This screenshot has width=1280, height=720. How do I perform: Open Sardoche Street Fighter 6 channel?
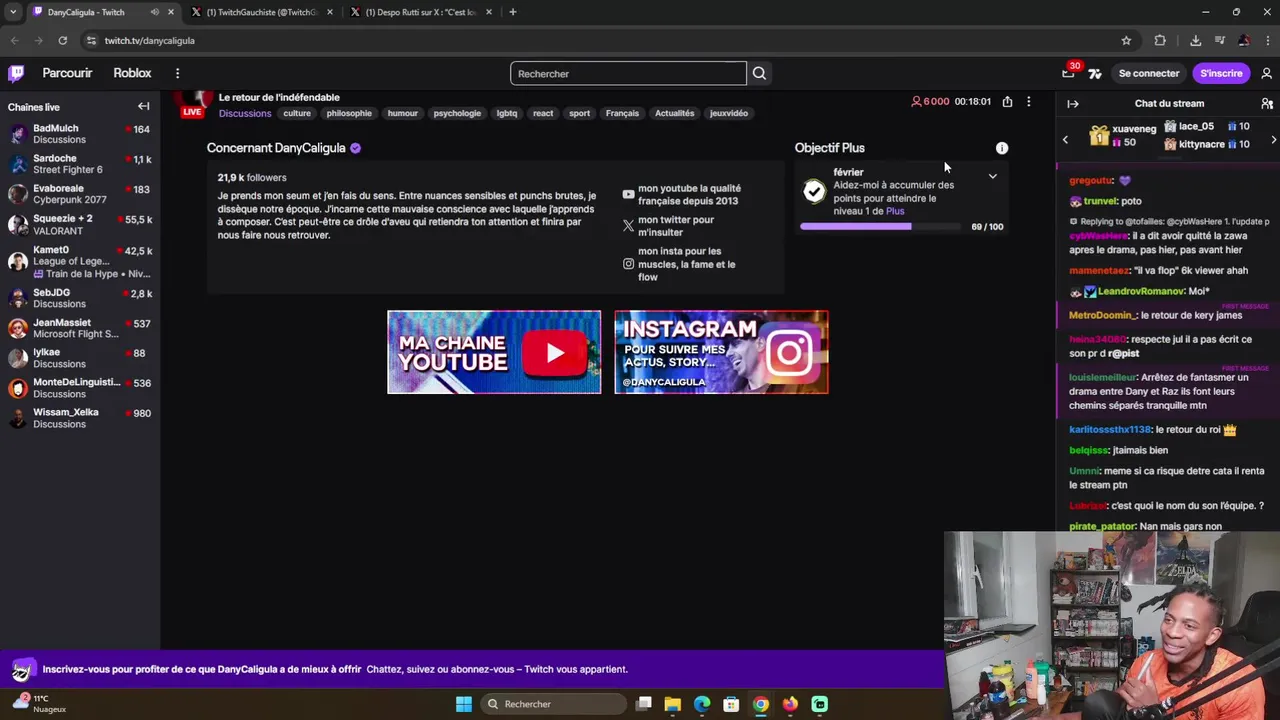80,164
